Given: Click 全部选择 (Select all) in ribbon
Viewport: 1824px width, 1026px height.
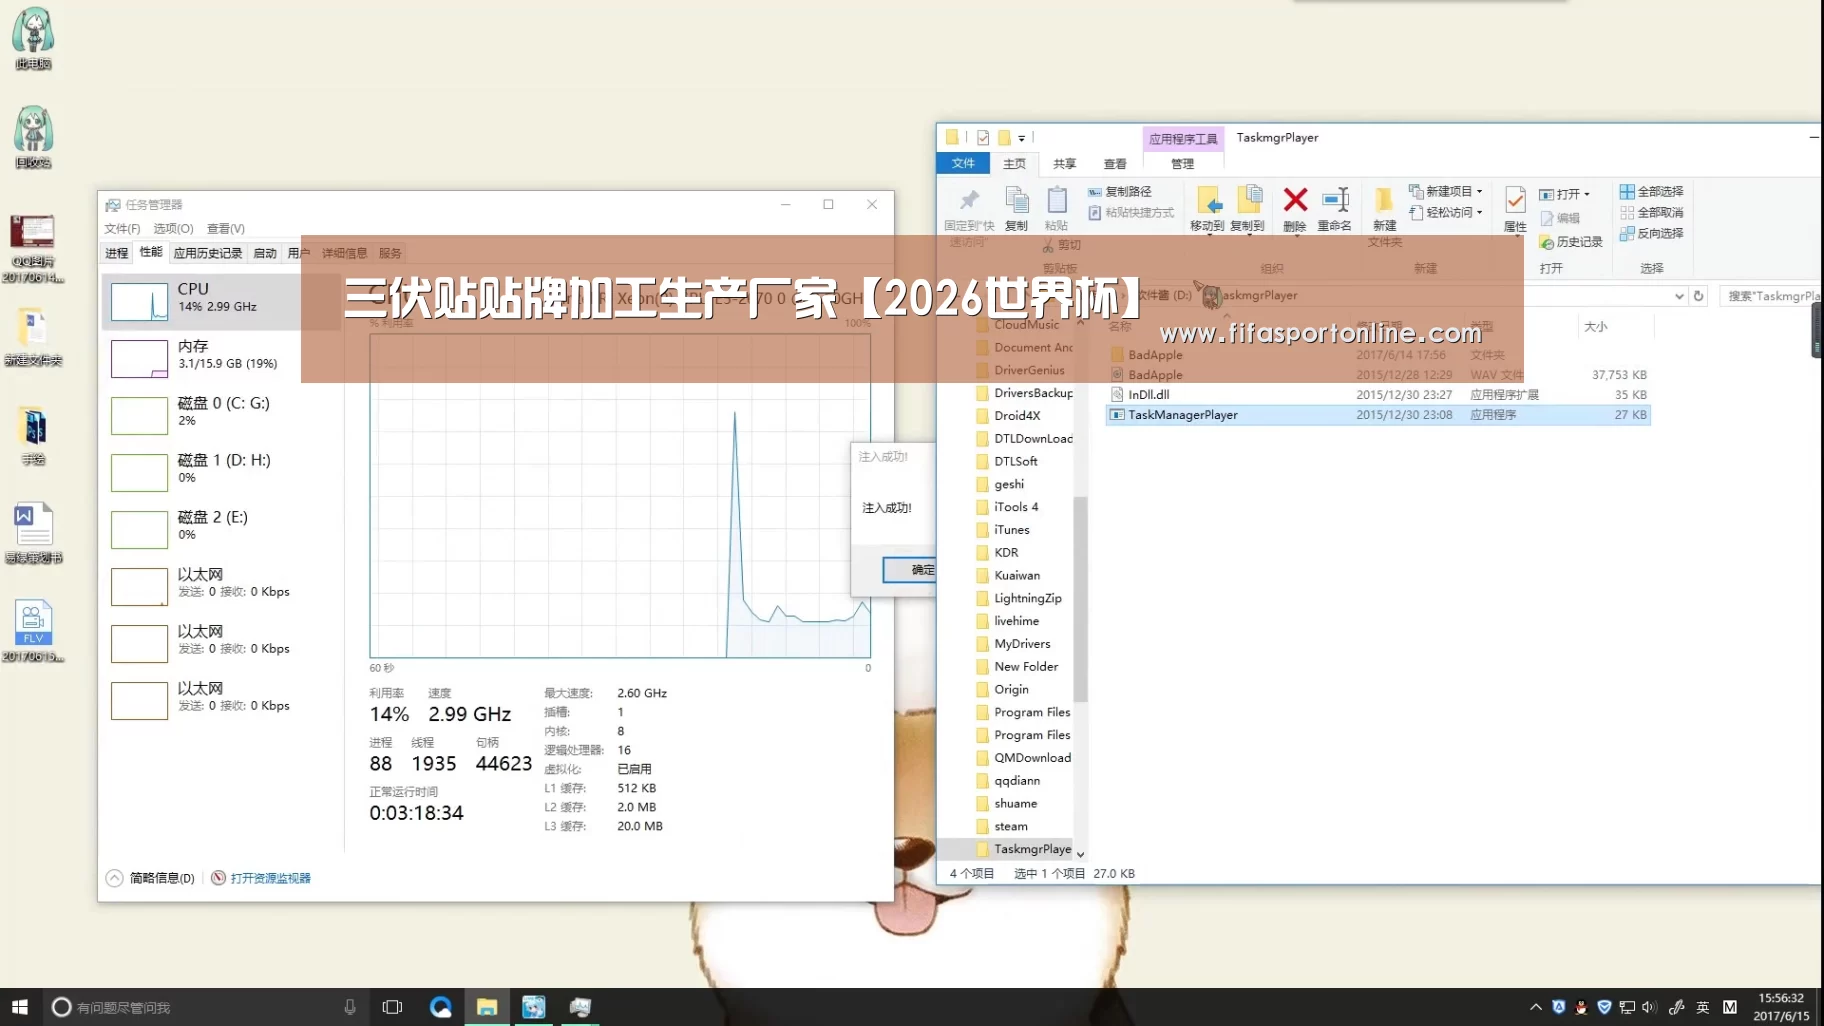Looking at the screenshot, I should tap(1652, 191).
